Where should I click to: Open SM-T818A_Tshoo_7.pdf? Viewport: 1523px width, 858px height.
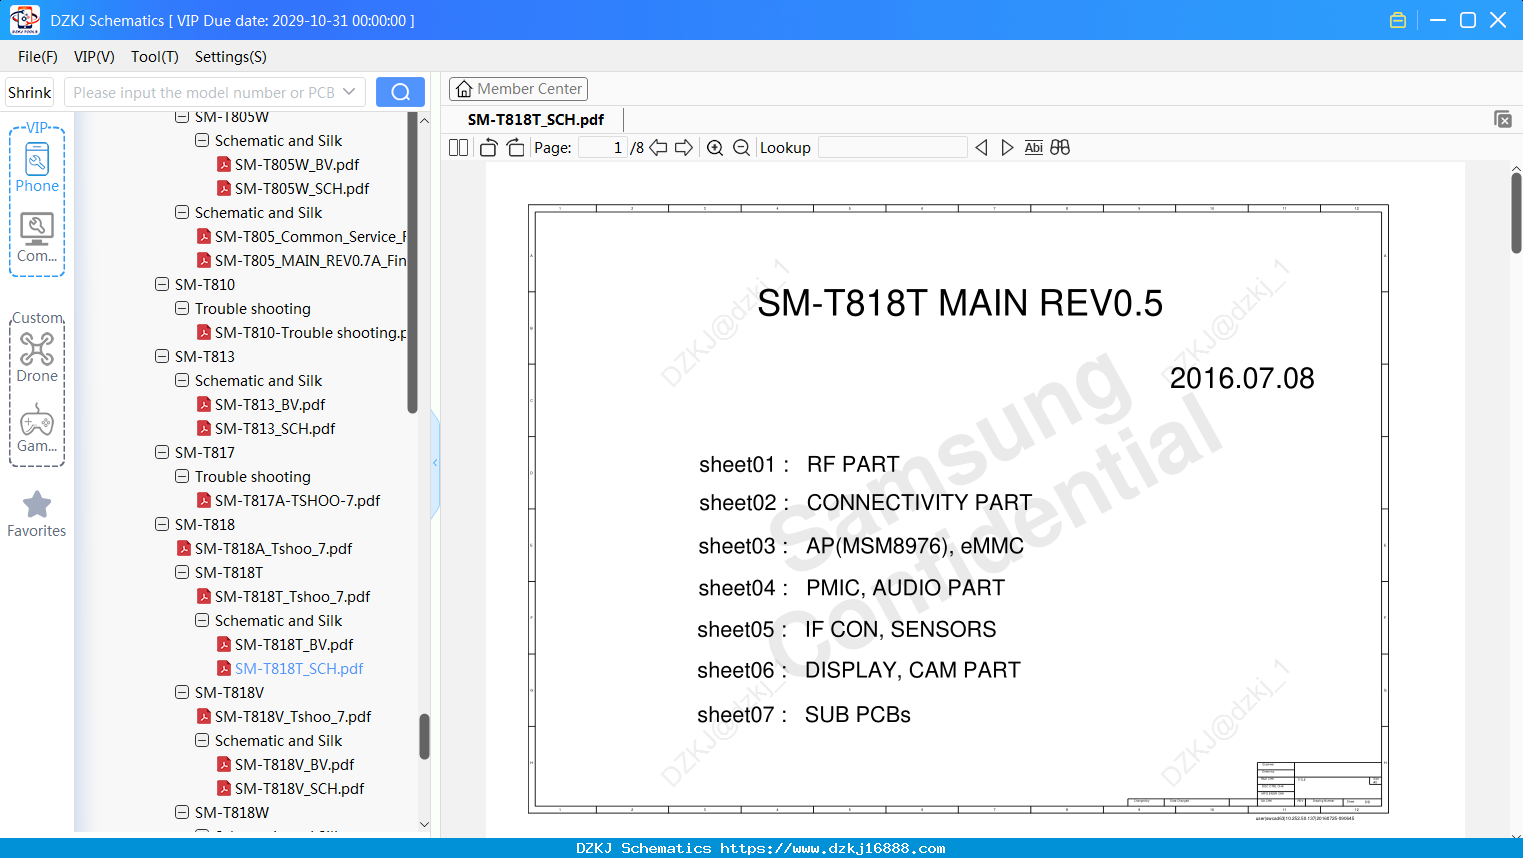point(273,548)
